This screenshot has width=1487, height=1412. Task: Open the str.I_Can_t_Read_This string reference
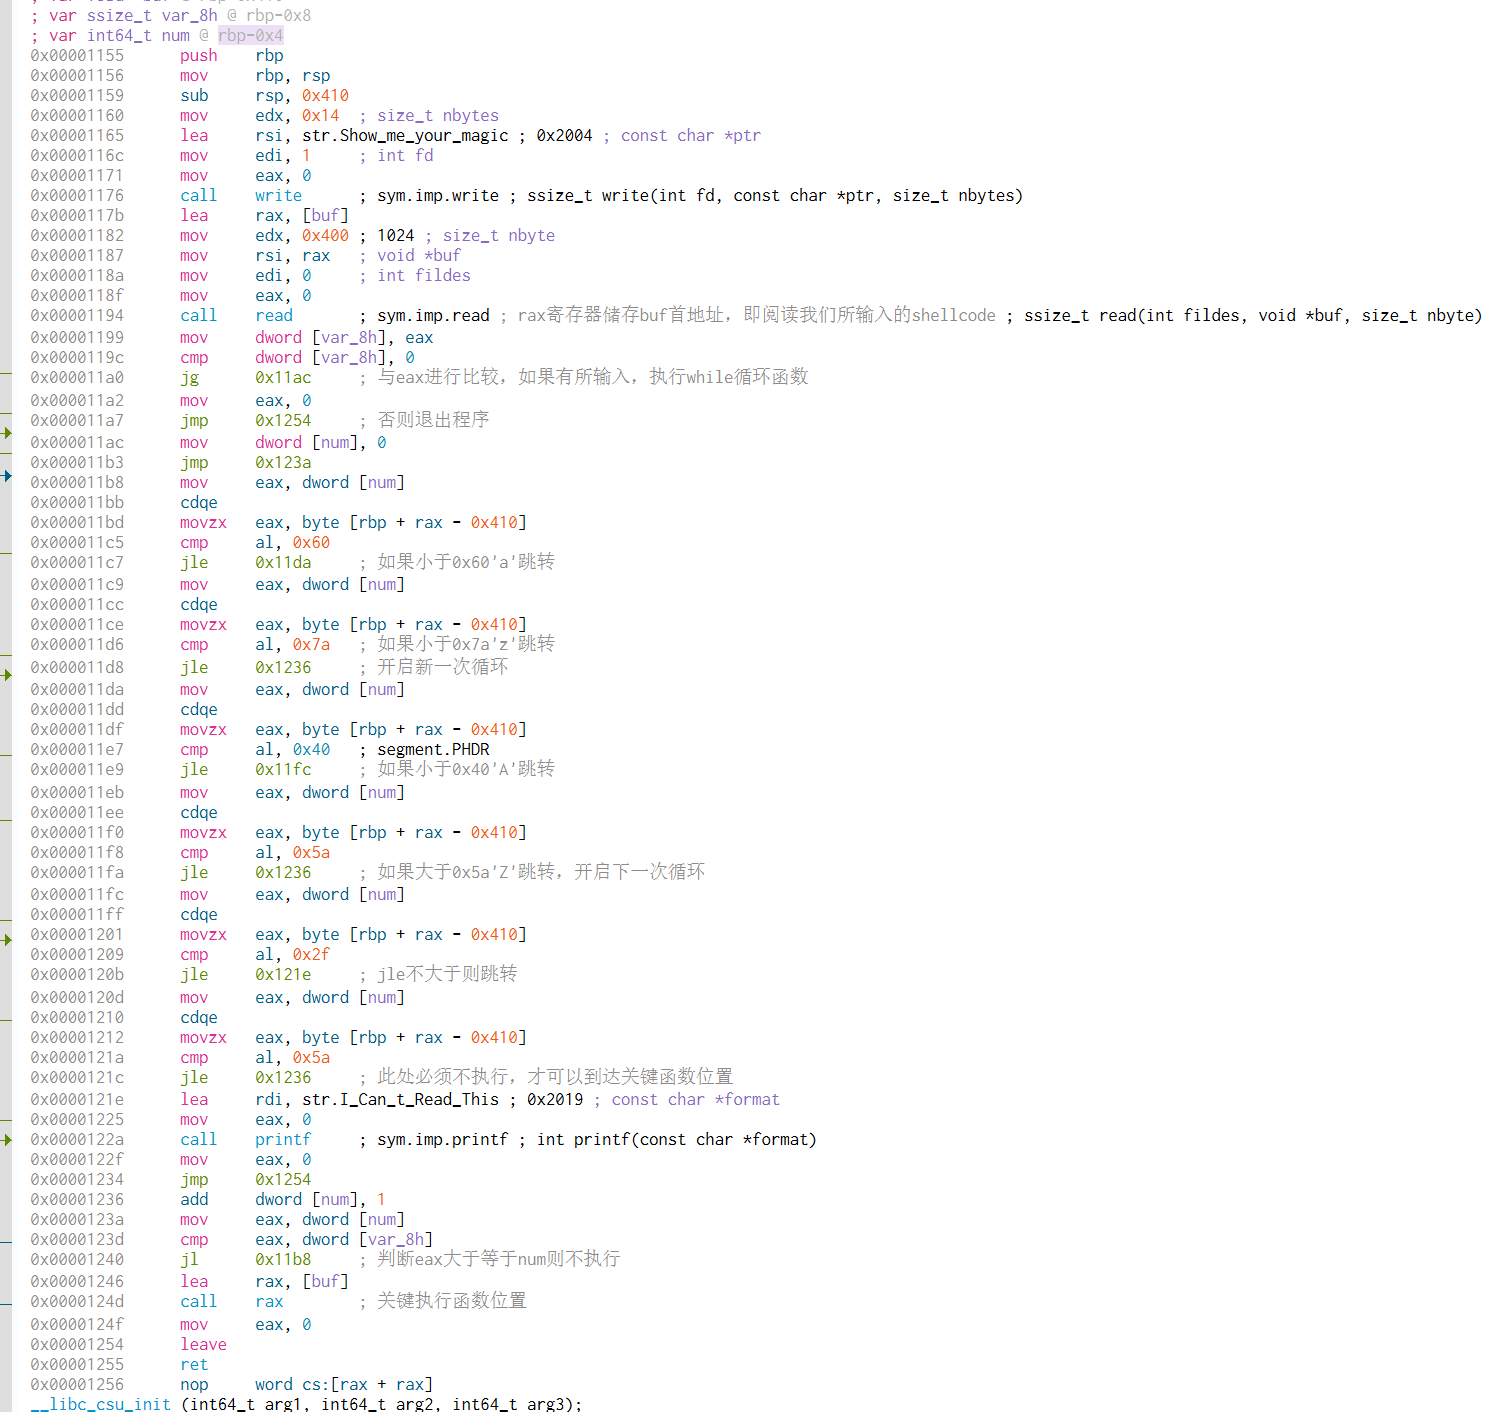pos(400,1100)
